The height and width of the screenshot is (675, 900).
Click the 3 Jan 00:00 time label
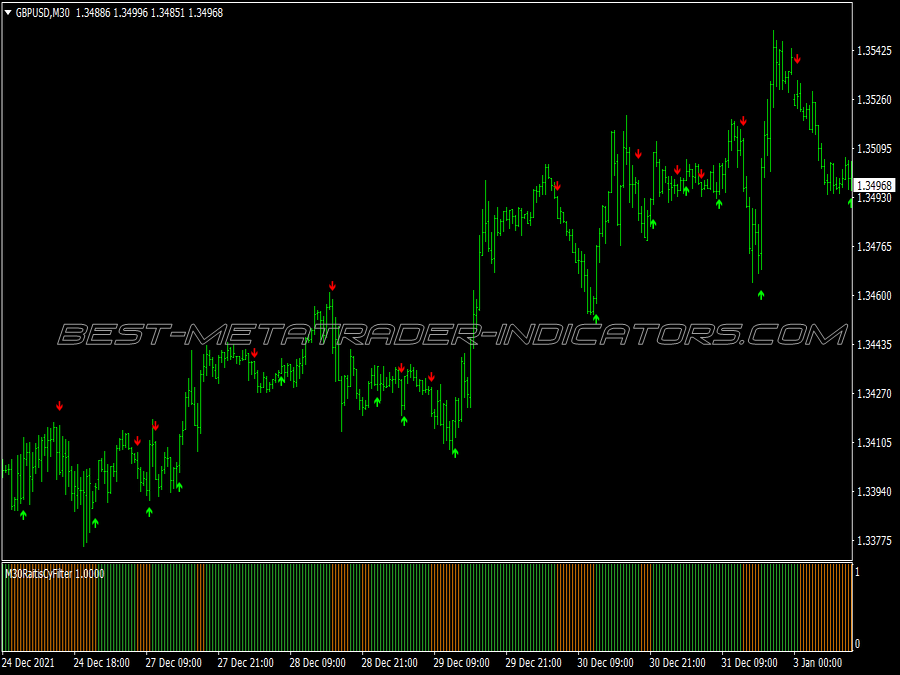click(818, 662)
